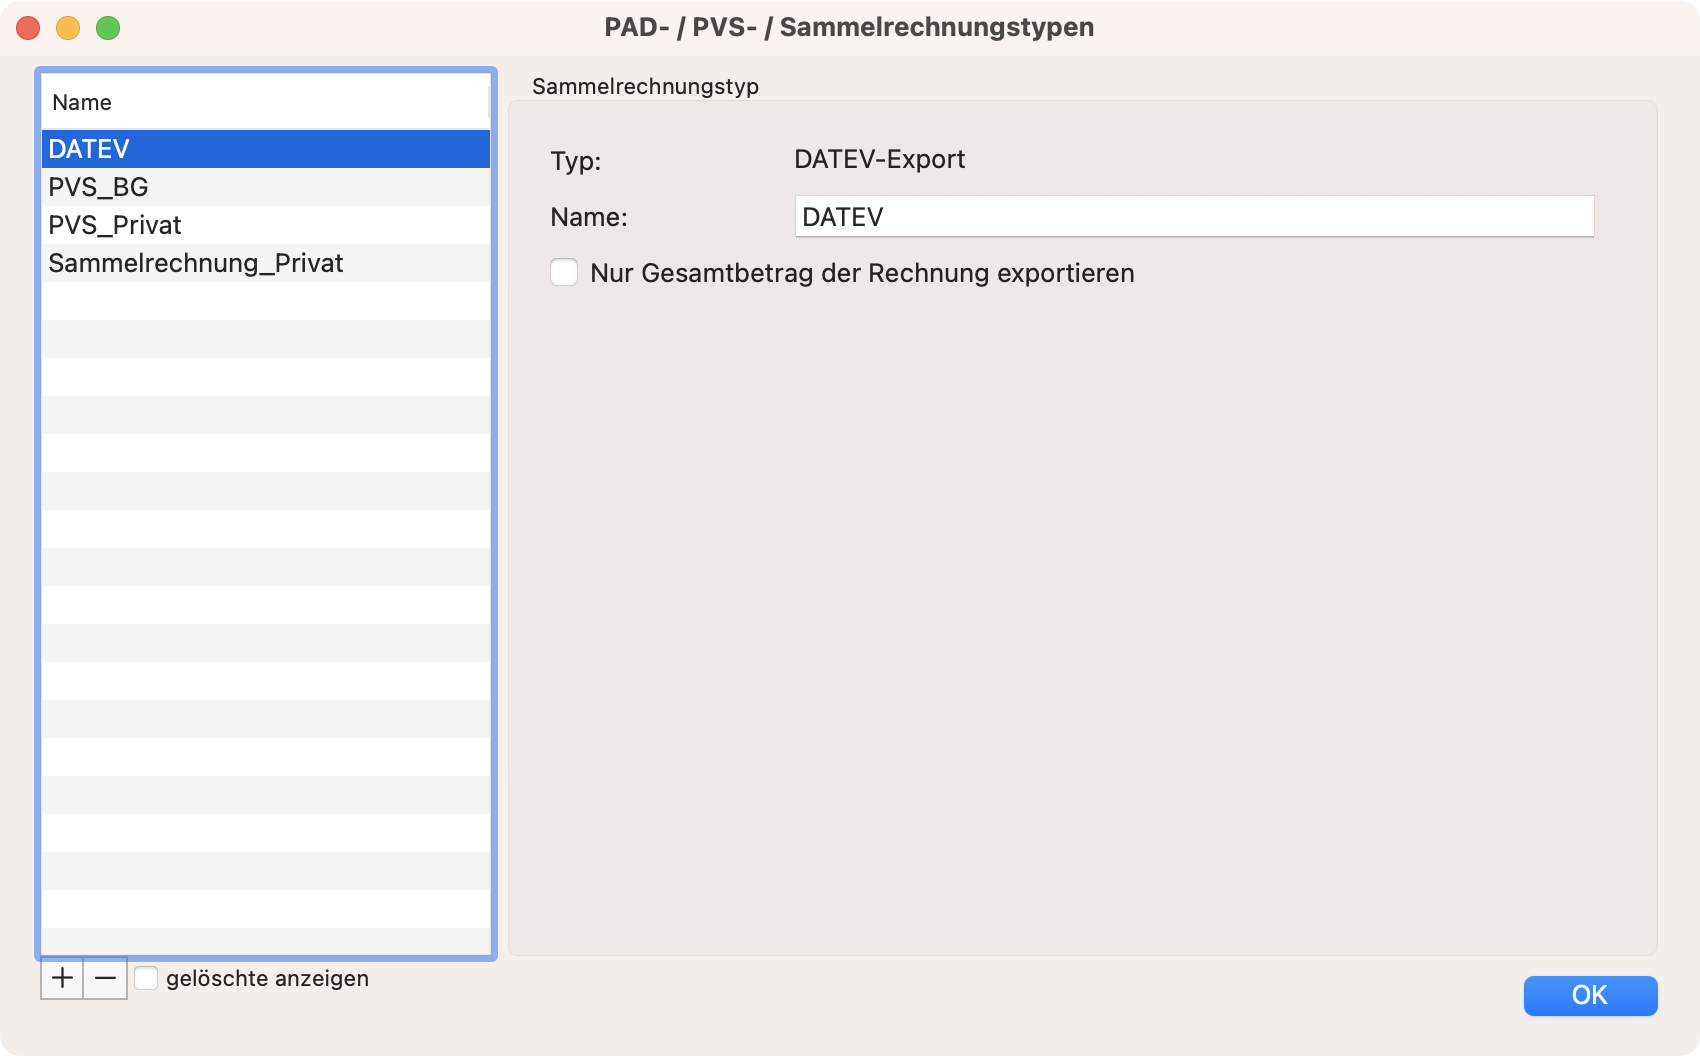The height and width of the screenshot is (1056, 1700).
Task: Maximize the window with green button
Action: (108, 28)
